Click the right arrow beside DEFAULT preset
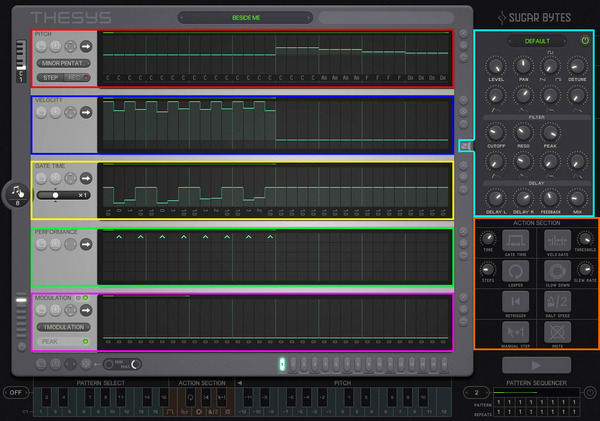The image size is (600, 421). [x=564, y=41]
